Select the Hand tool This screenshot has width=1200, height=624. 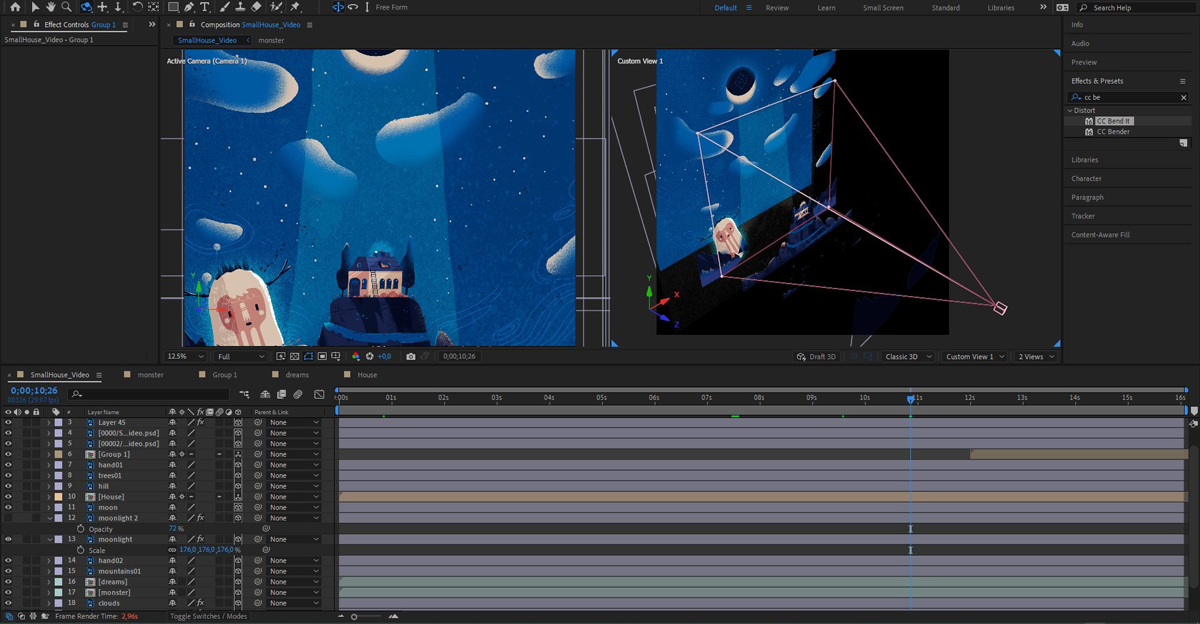[x=50, y=7]
